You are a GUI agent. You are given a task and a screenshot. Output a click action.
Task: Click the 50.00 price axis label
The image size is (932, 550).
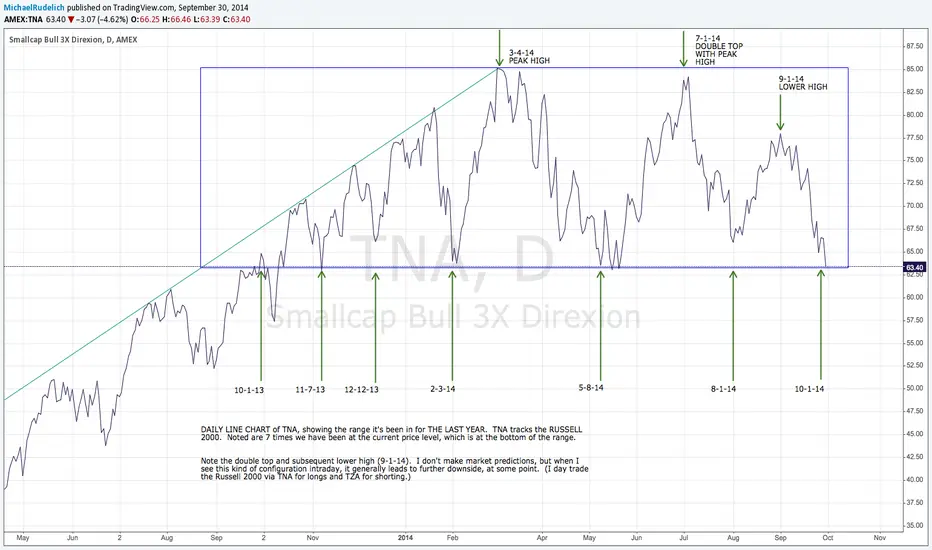click(914, 388)
